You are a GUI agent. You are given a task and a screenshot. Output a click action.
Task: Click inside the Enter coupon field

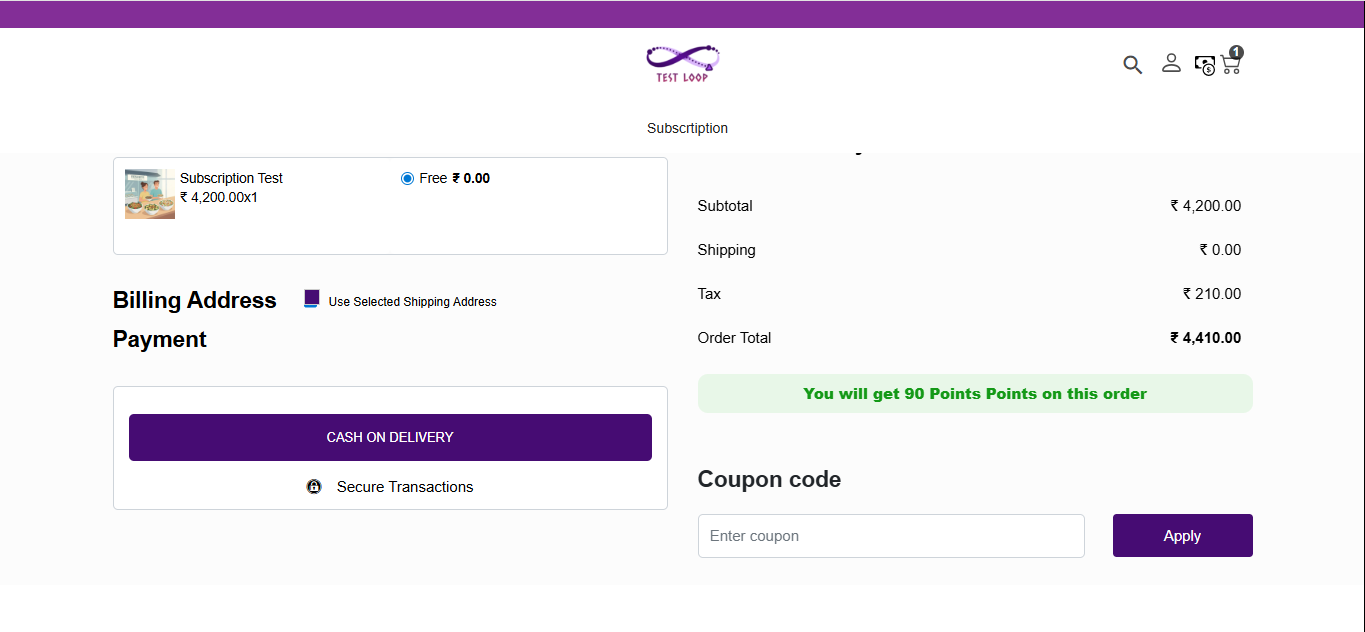tap(891, 535)
